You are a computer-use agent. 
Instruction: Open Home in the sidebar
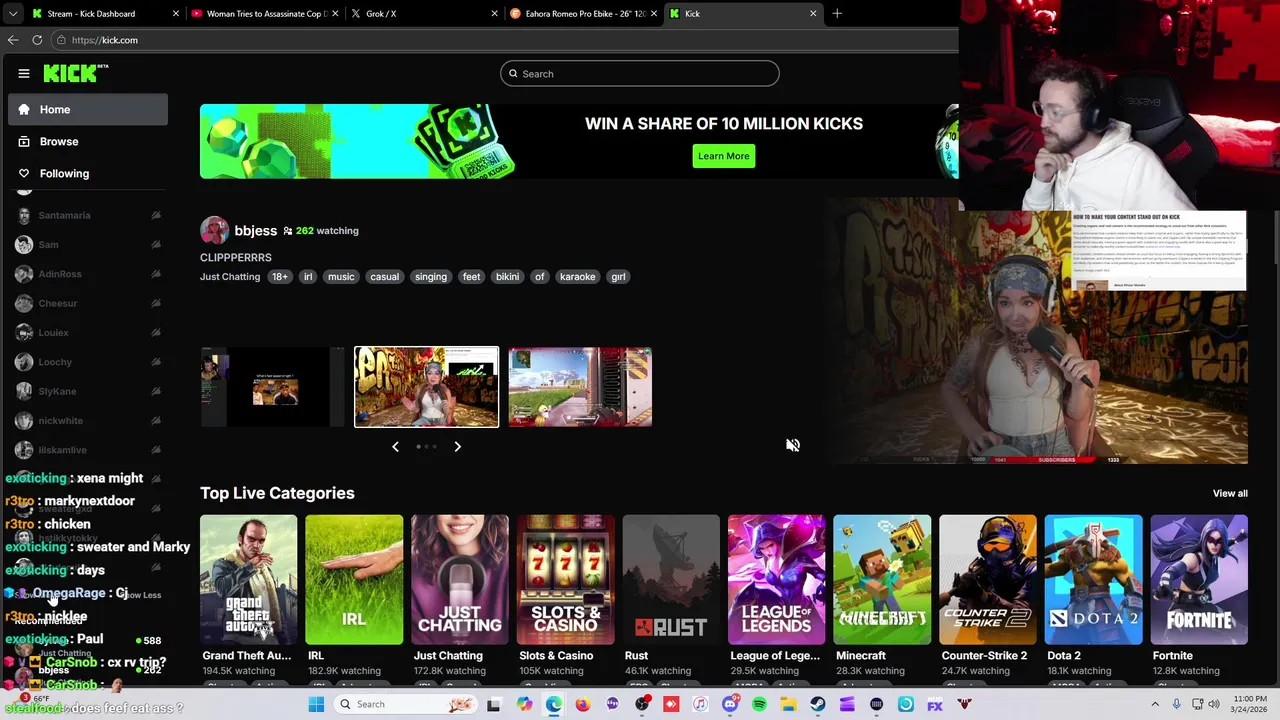click(88, 109)
